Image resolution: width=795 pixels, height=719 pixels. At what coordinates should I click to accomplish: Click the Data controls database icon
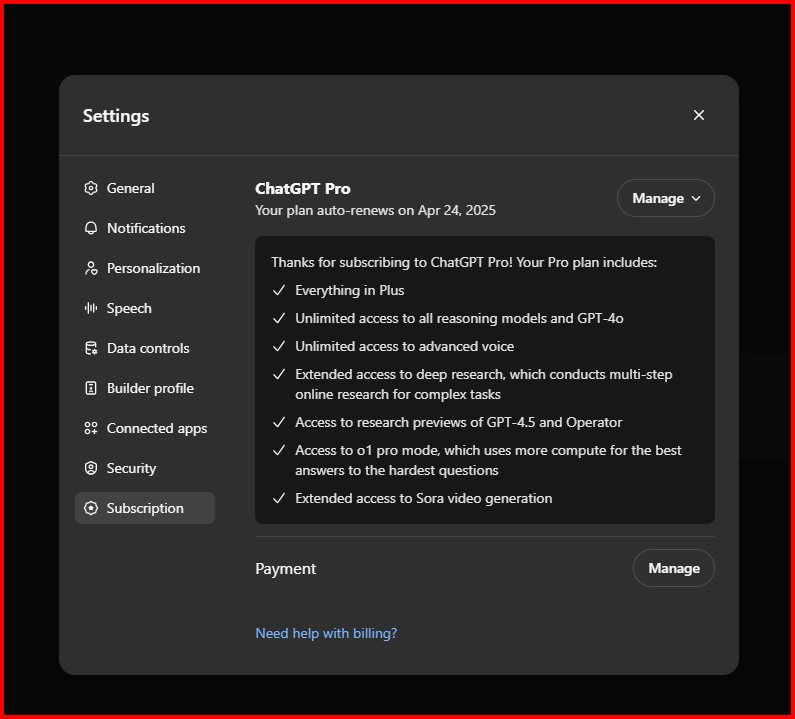click(91, 348)
